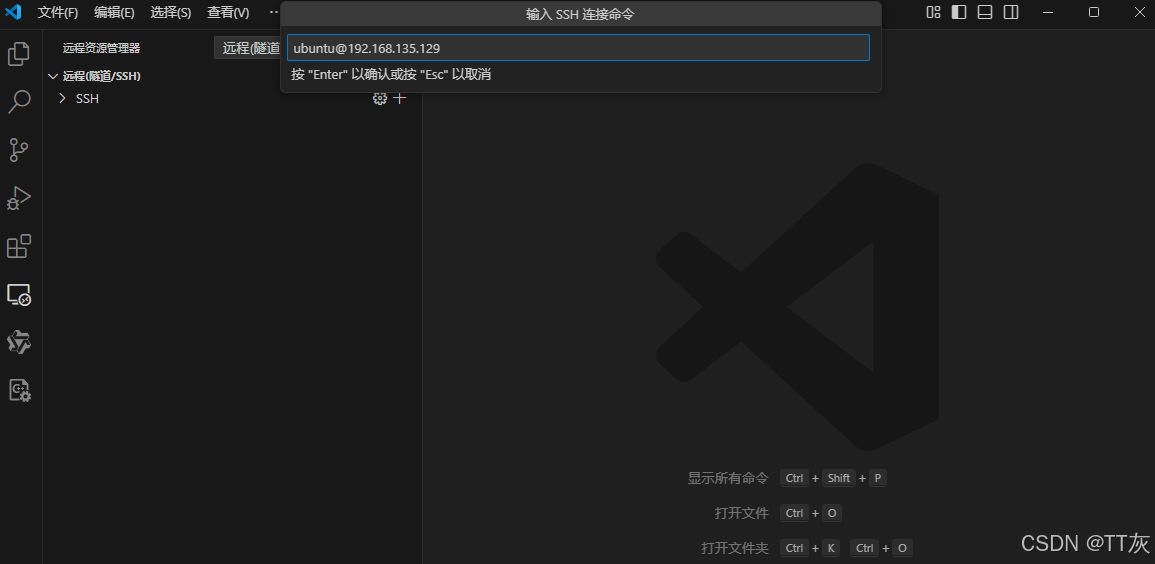Collapse the 远程(隧道/SSH) section
The image size is (1155, 564).
pos(52,76)
